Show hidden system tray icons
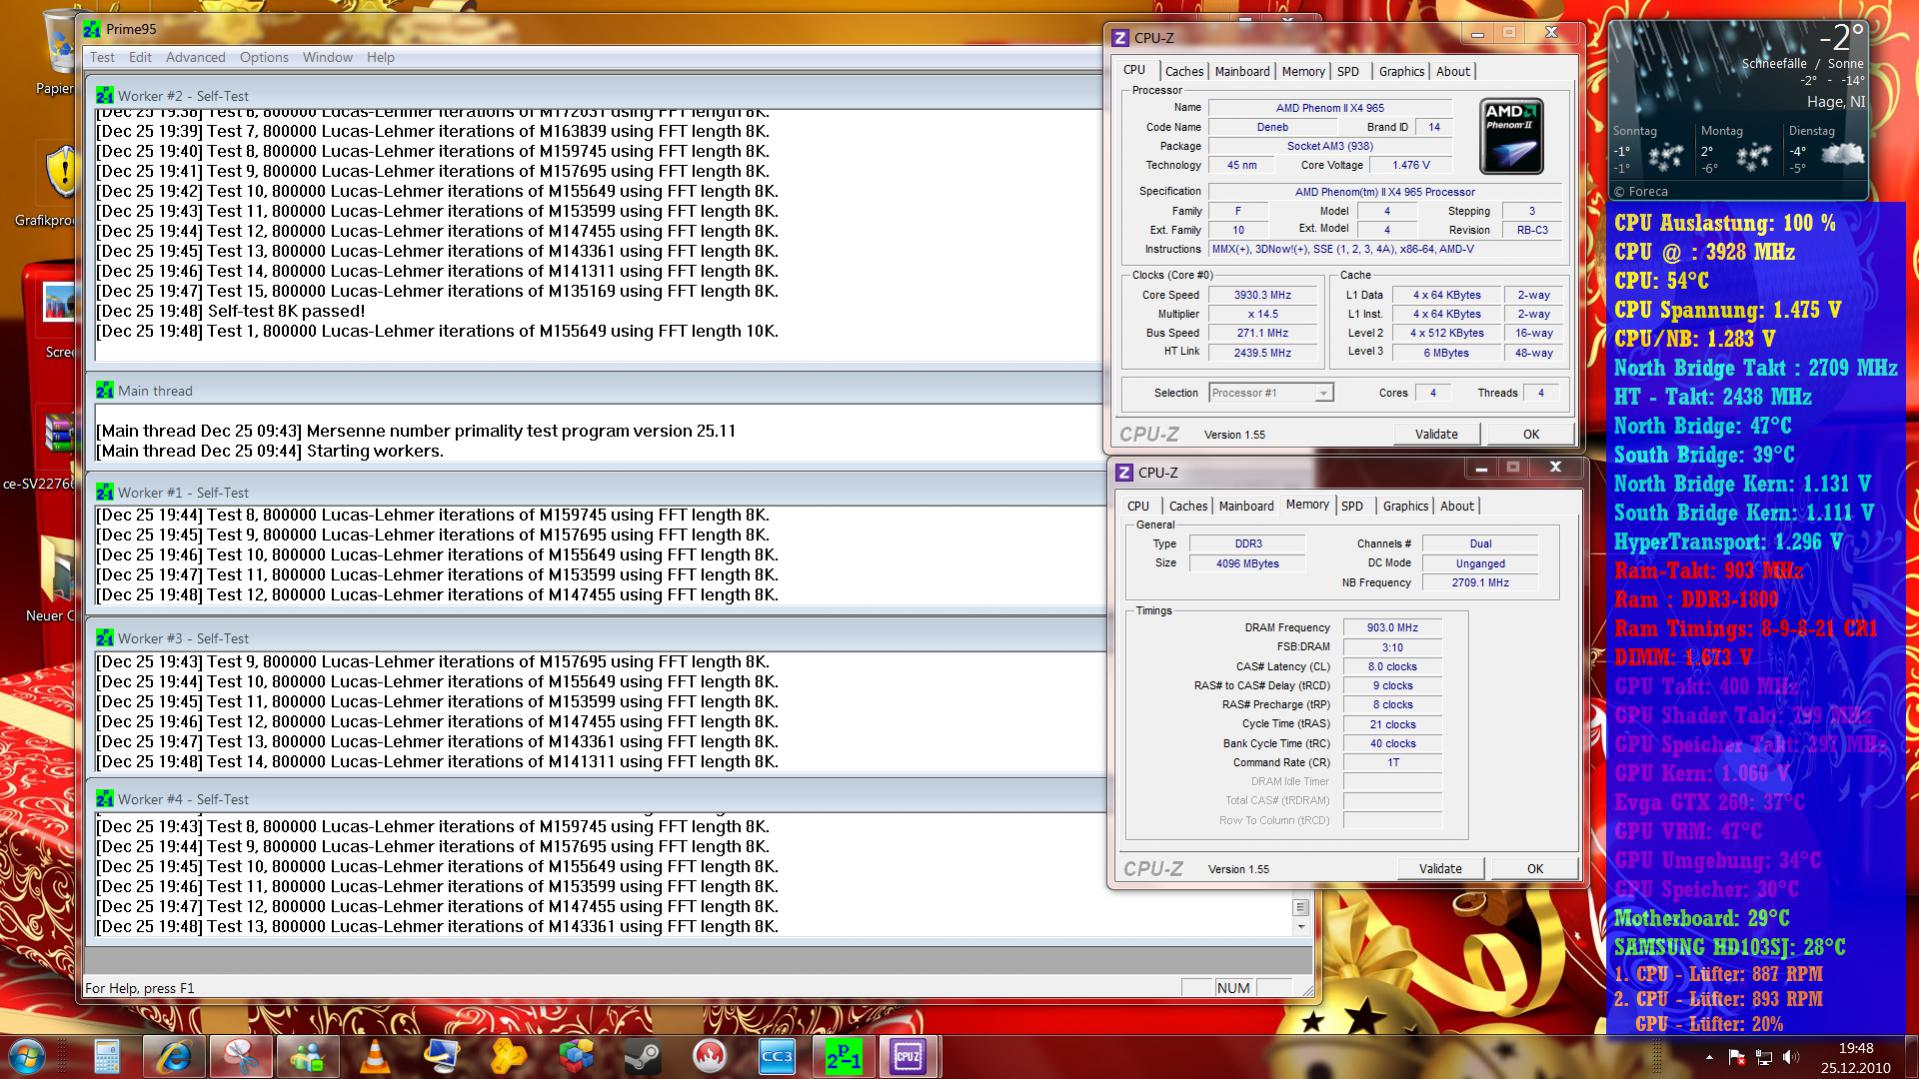Screen dimensions: 1919x1079 click(x=1709, y=1057)
